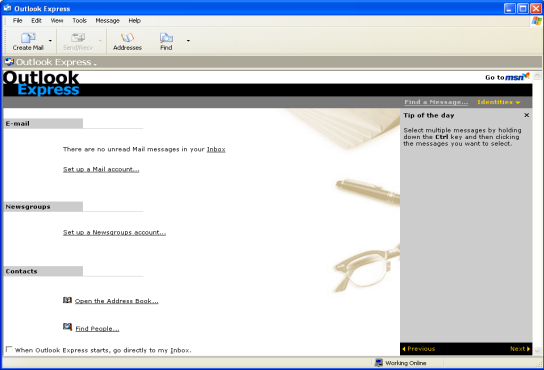The width and height of the screenshot is (544, 370).
Task: Open the Message menu
Action: point(108,20)
